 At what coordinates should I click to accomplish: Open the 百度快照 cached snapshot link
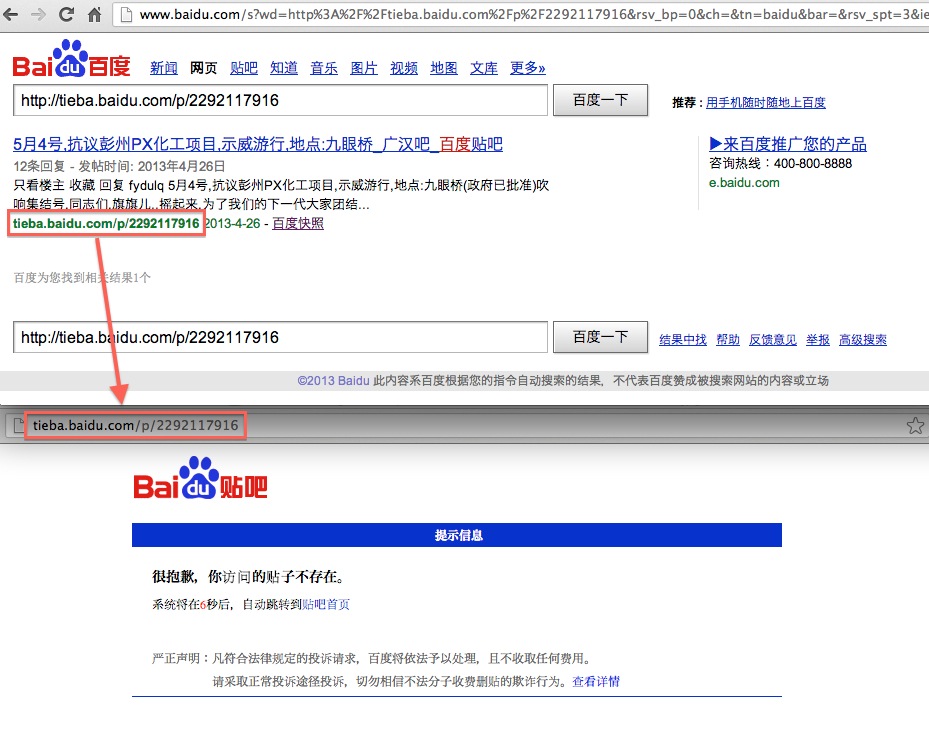(x=298, y=223)
